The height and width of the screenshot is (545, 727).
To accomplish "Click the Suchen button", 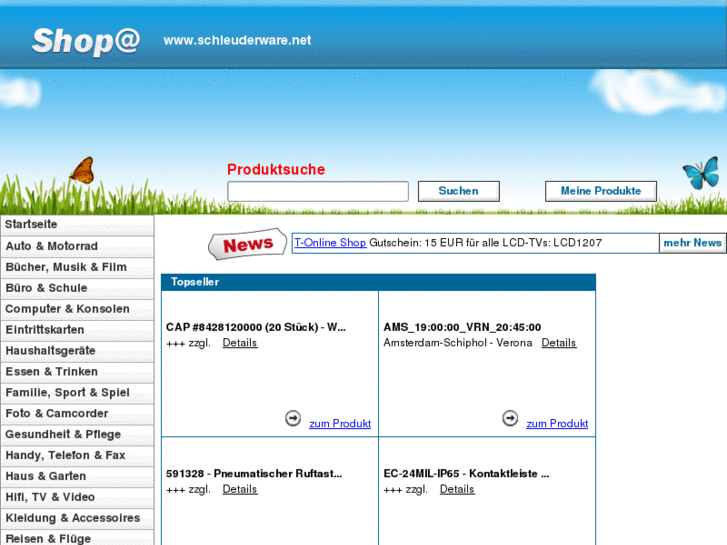I will (x=459, y=191).
